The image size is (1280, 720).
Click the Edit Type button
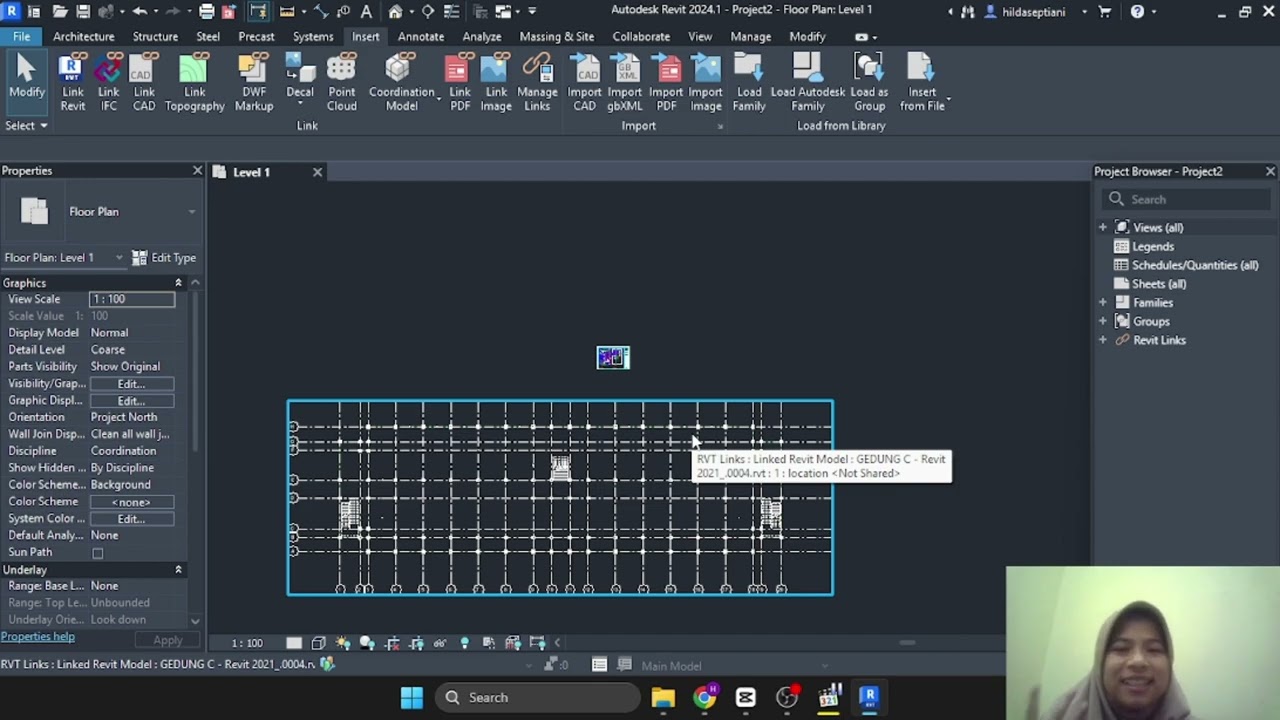click(x=164, y=258)
